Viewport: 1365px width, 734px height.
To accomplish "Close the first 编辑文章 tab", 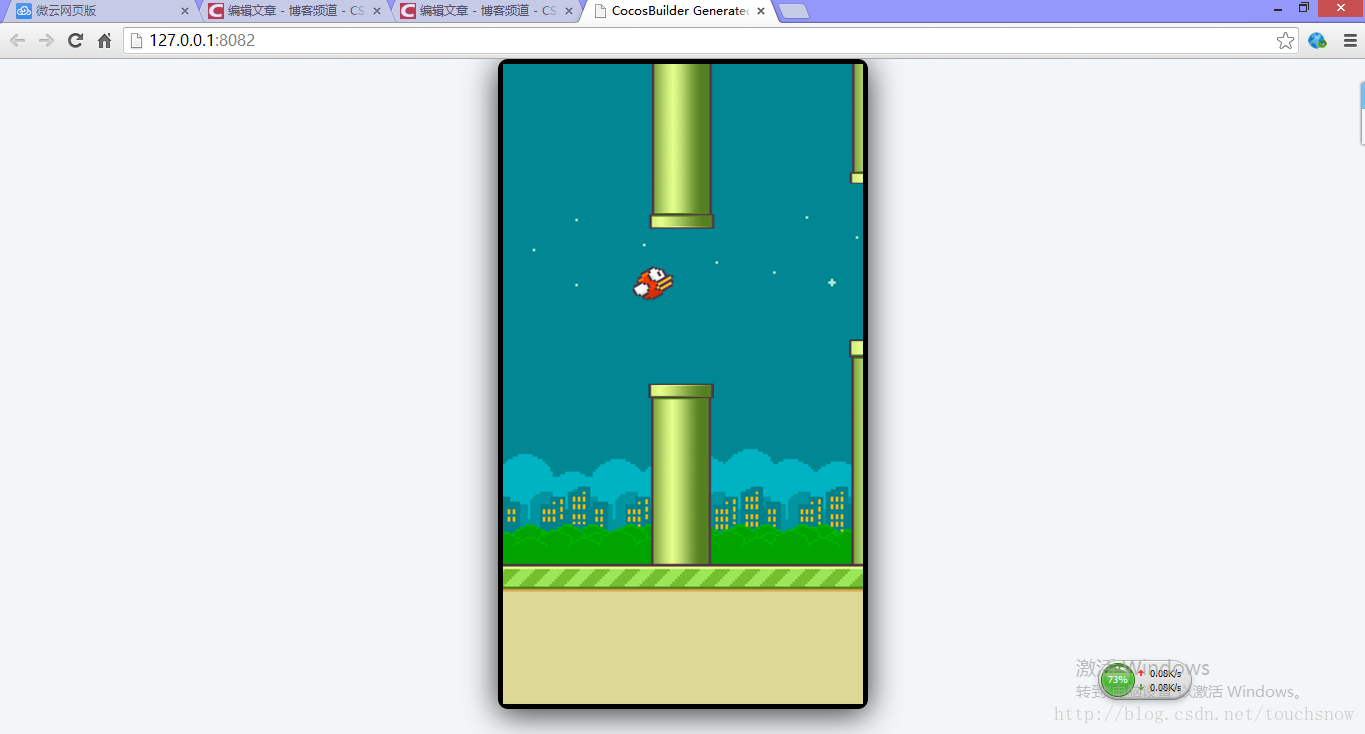I will [377, 11].
